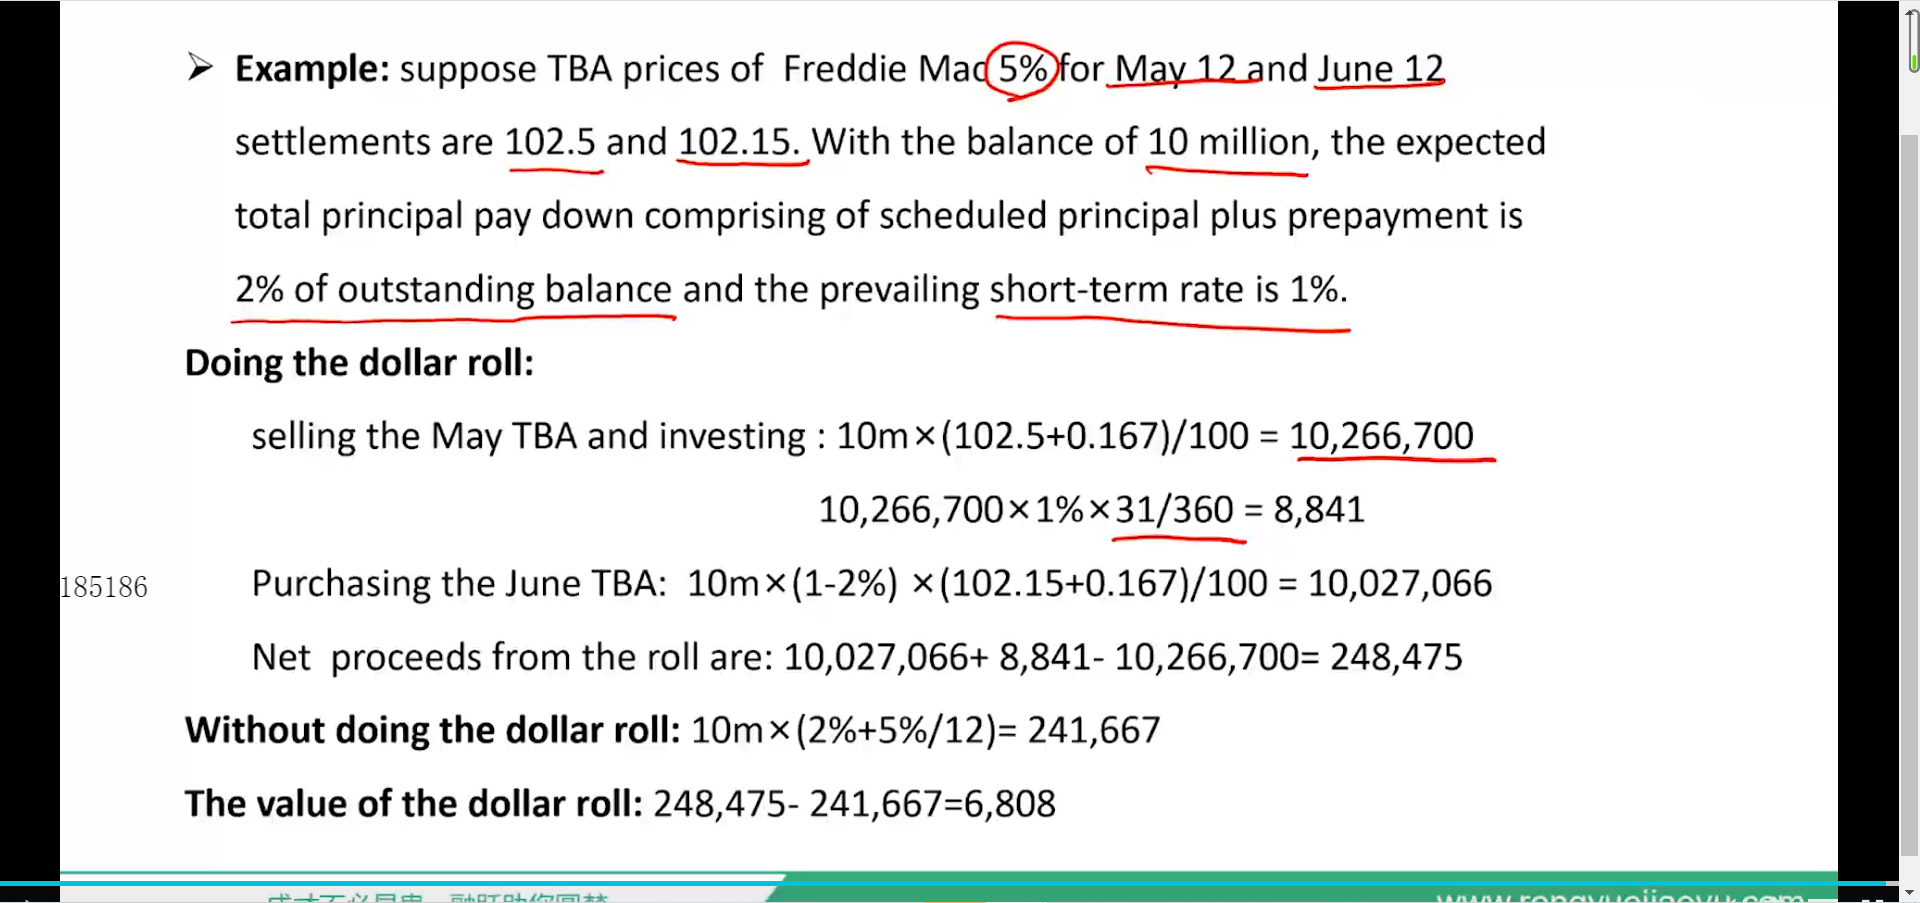Click the red-circled 5% coupon text
The width and height of the screenshot is (1920, 903).
point(1022,69)
